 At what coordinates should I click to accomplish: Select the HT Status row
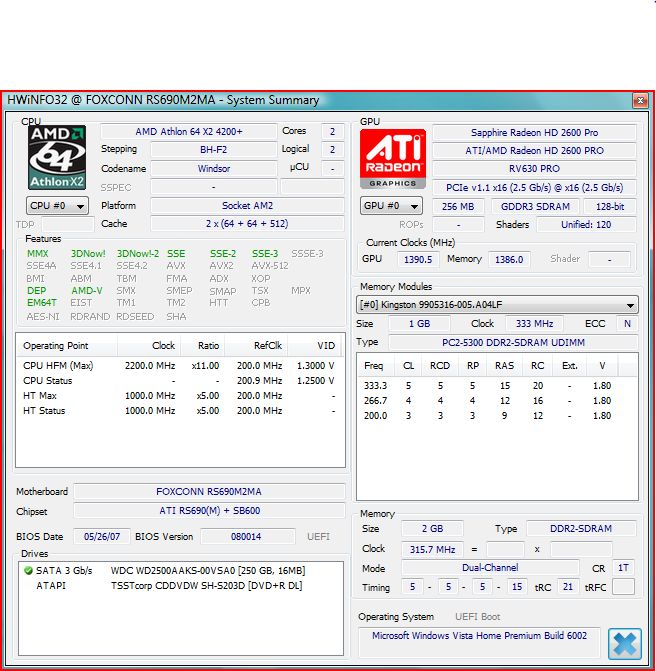[x=179, y=411]
